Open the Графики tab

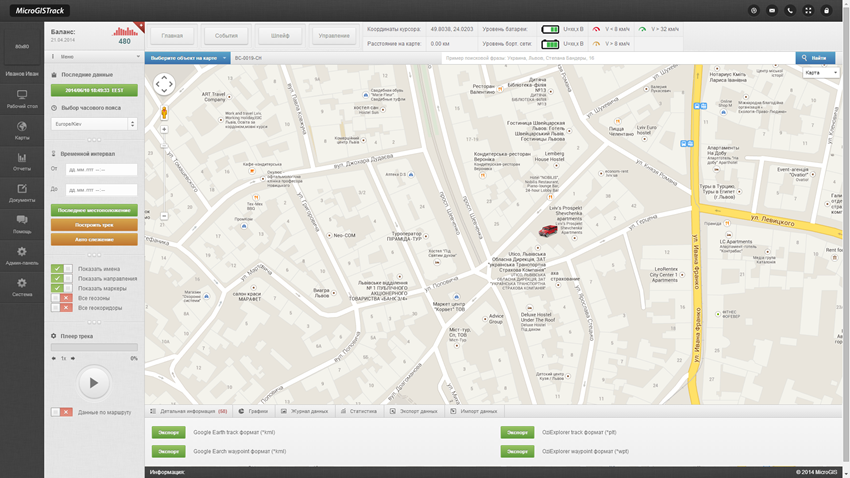(253, 411)
